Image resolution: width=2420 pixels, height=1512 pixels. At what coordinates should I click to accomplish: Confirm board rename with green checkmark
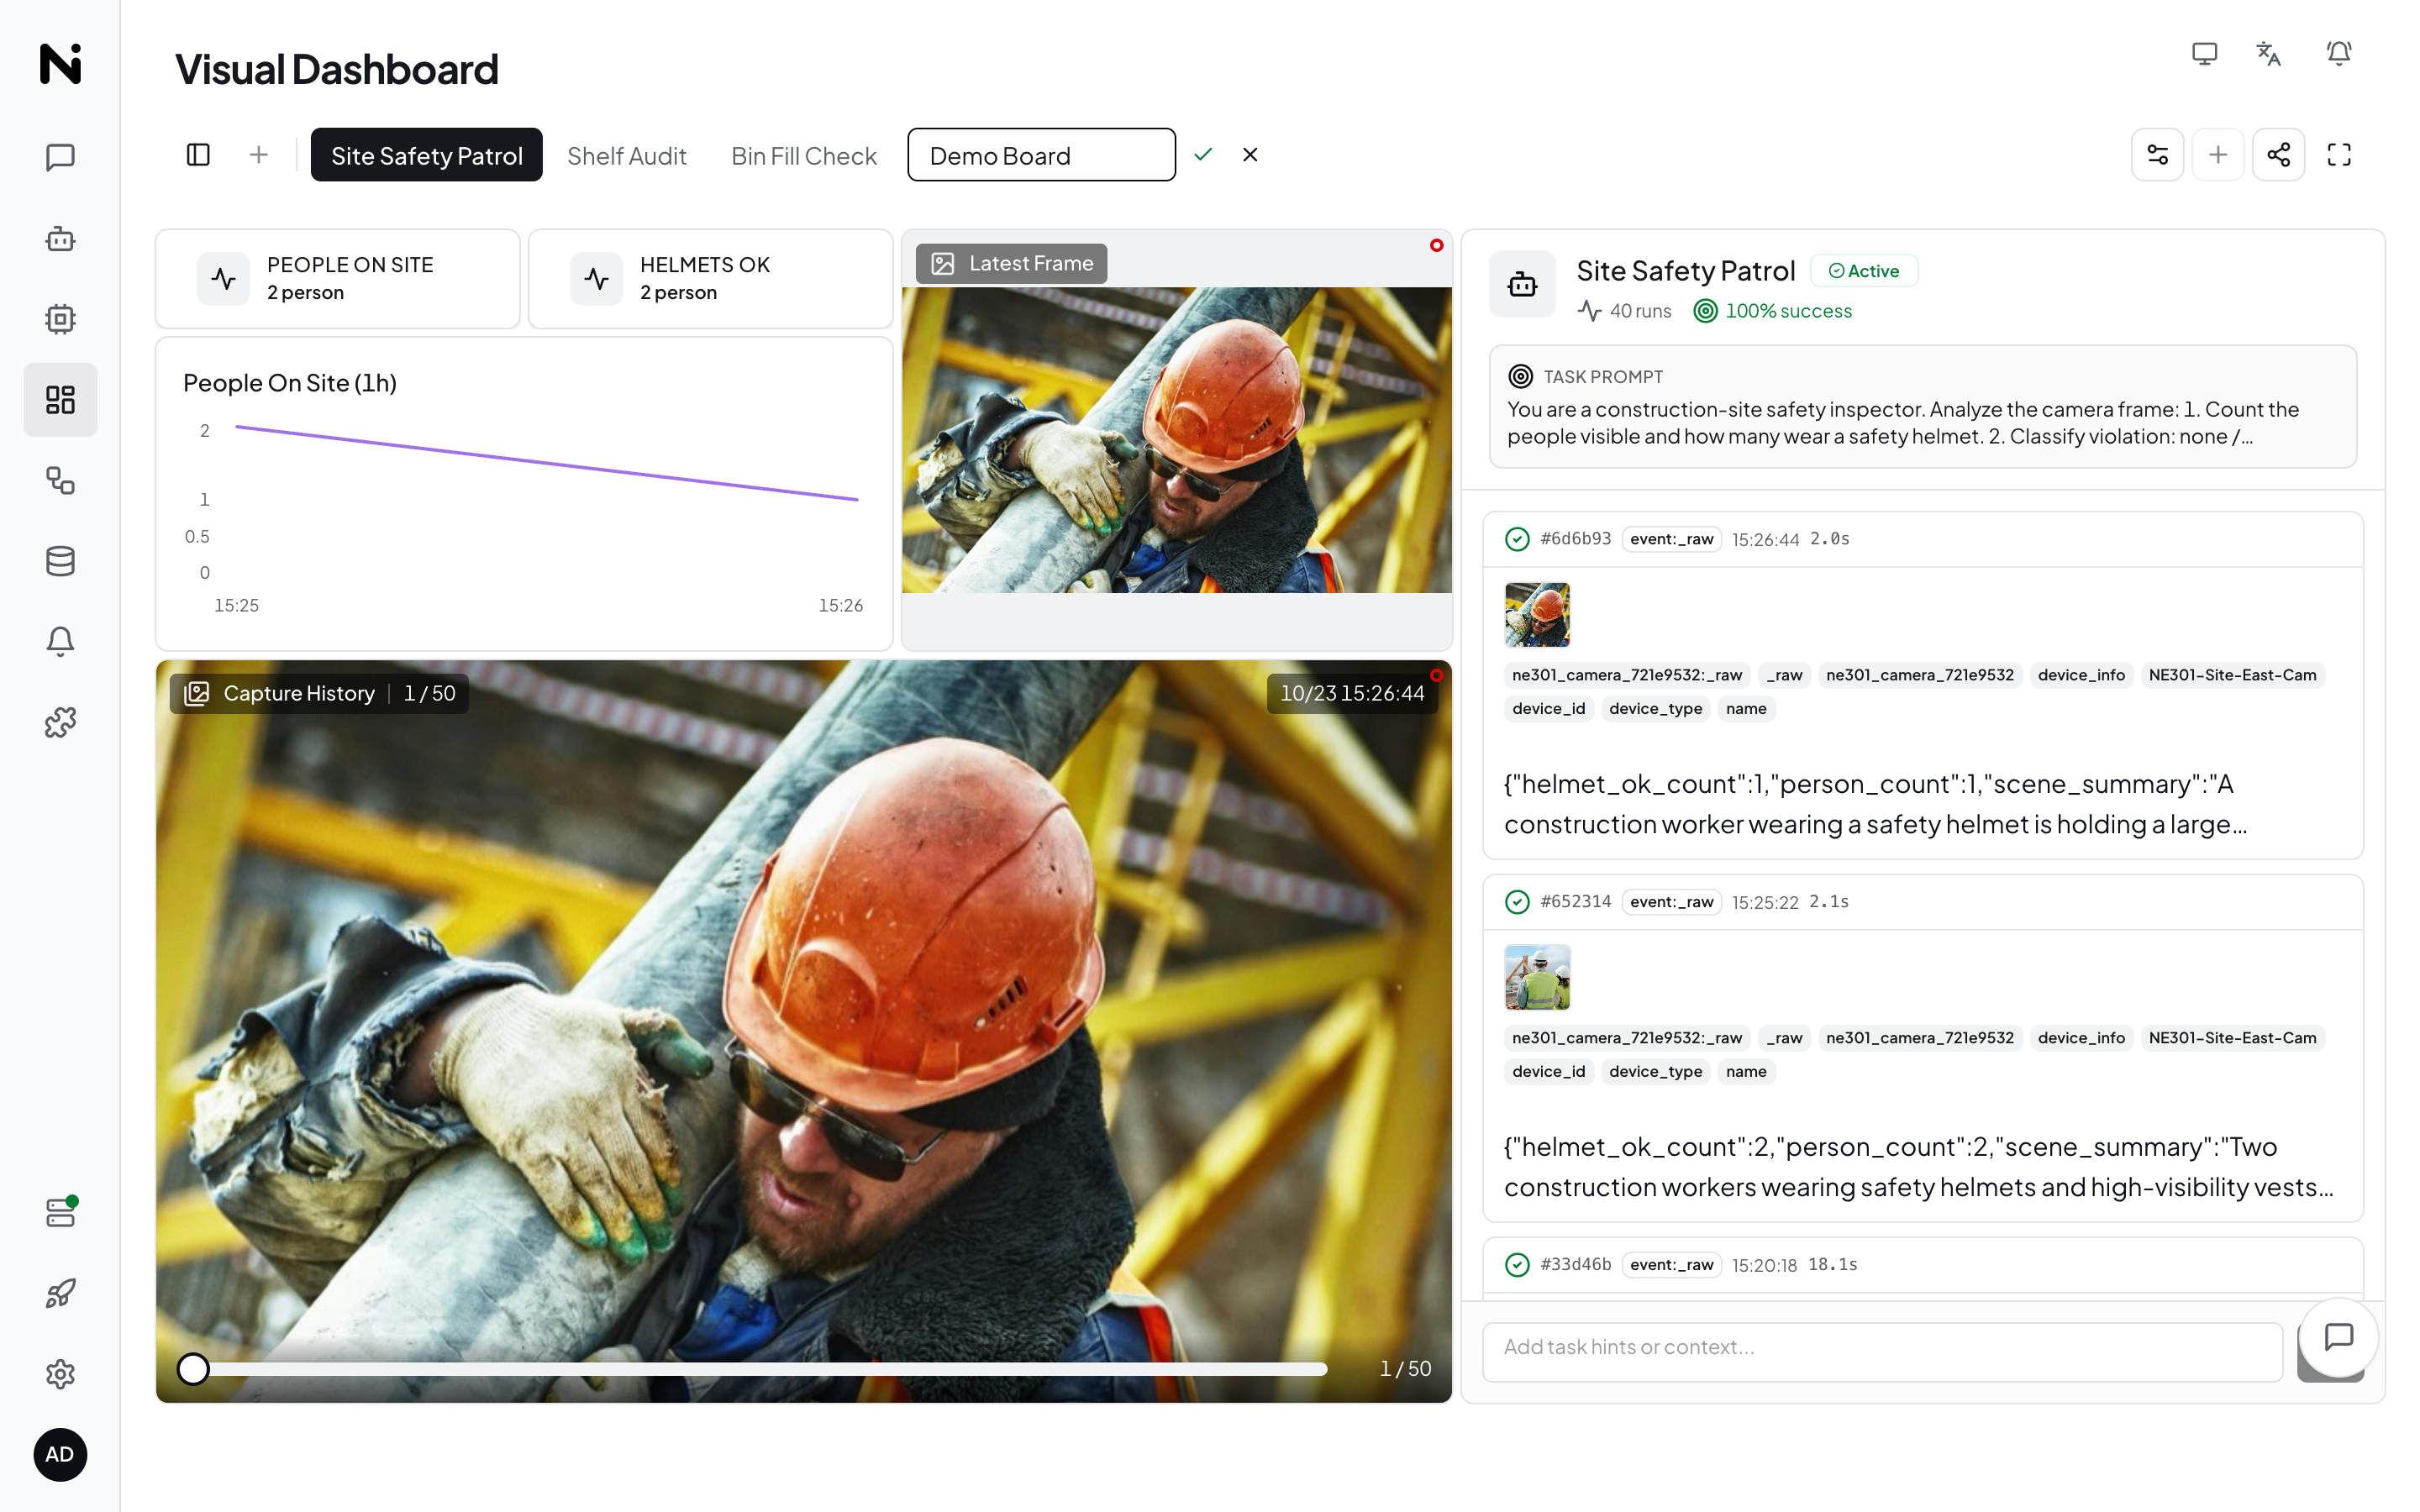(1203, 155)
